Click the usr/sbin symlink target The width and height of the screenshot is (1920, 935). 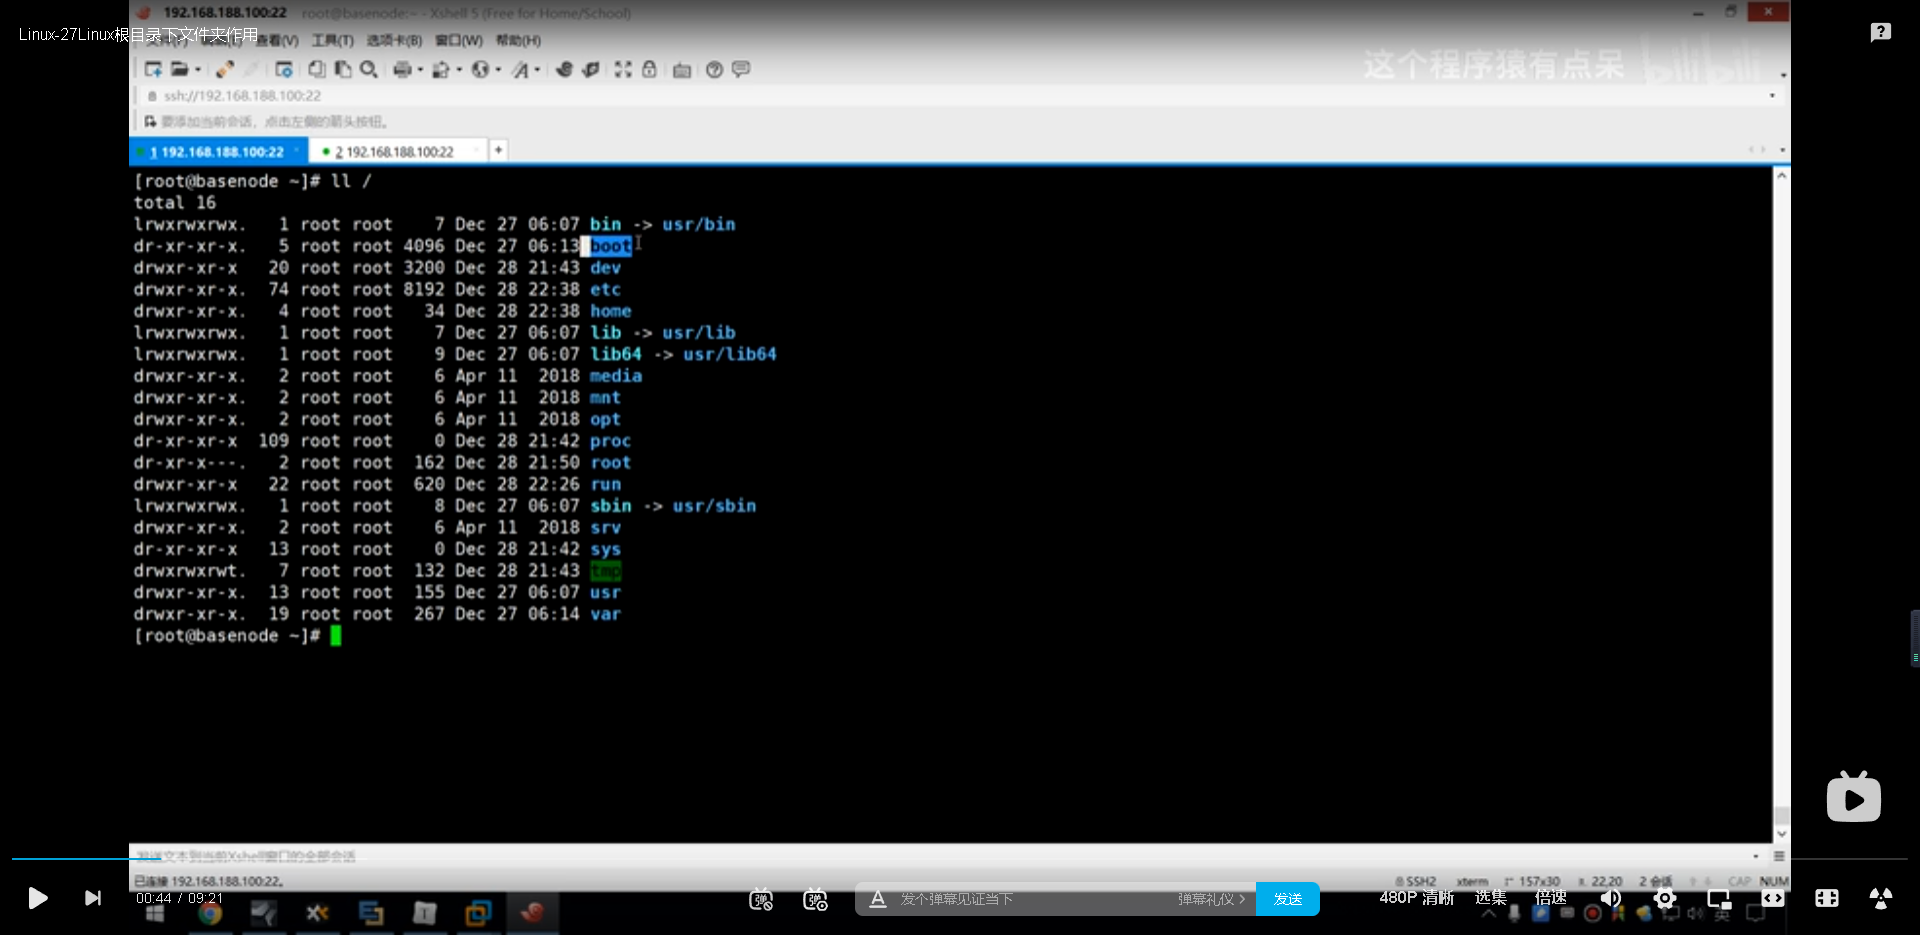pos(714,506)
